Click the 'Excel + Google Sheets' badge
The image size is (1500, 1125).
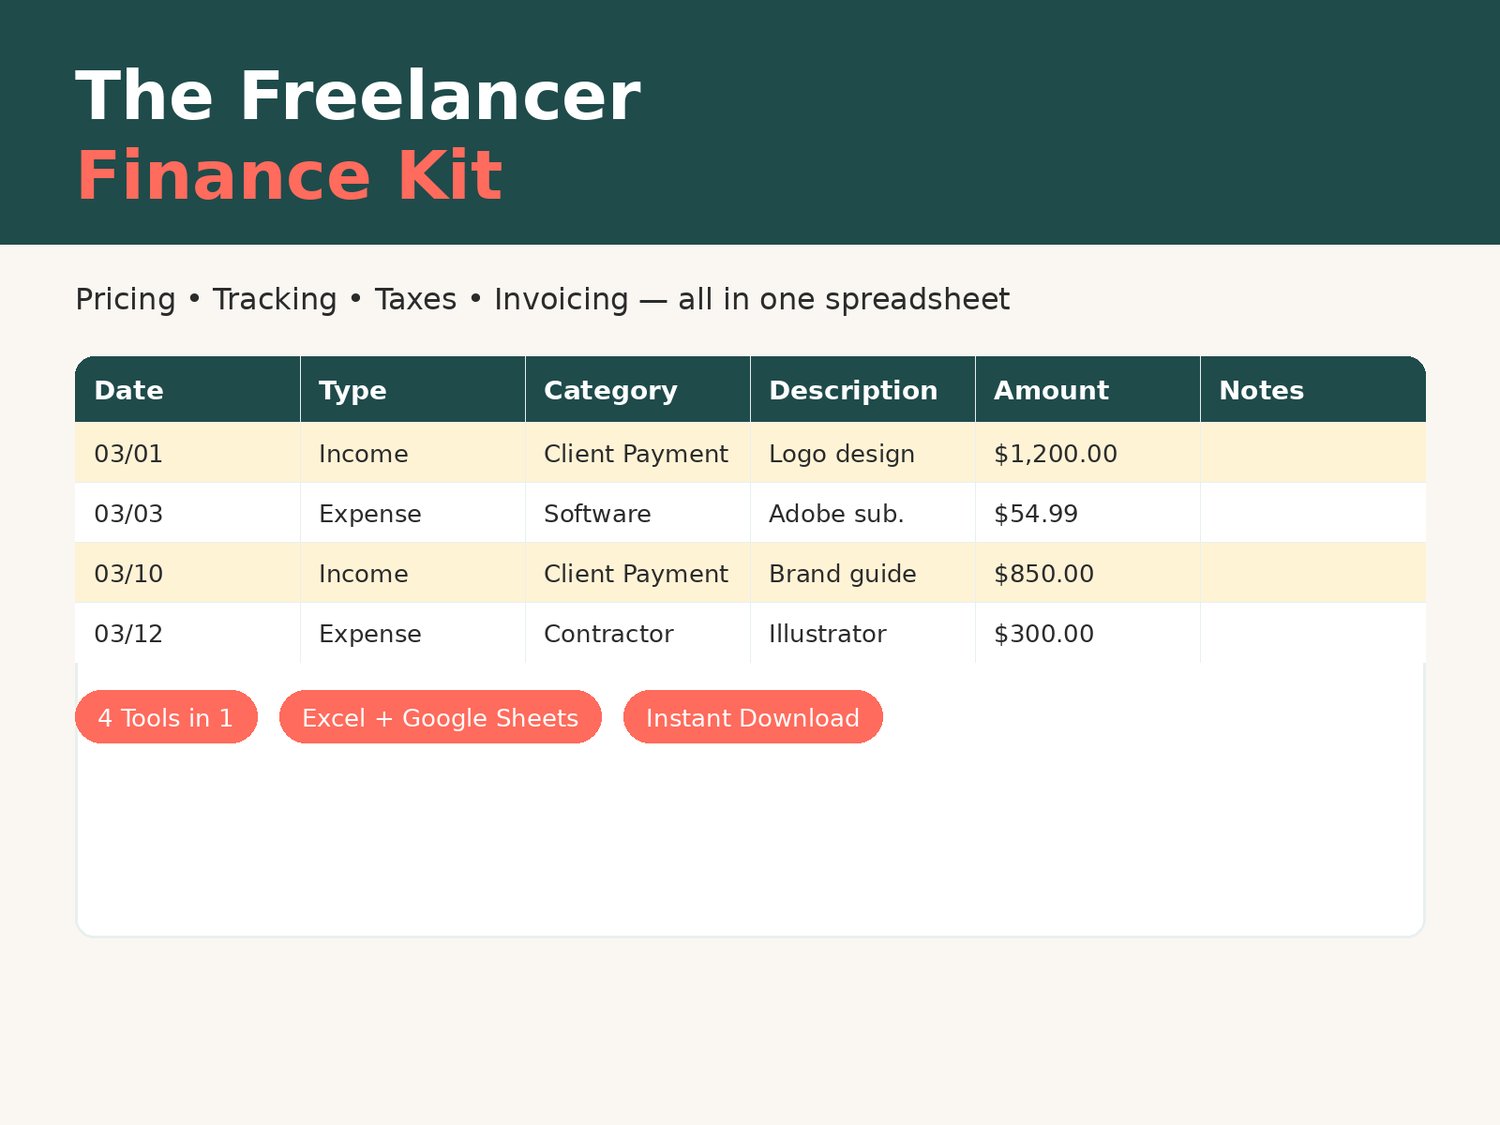tap(440, 717)
